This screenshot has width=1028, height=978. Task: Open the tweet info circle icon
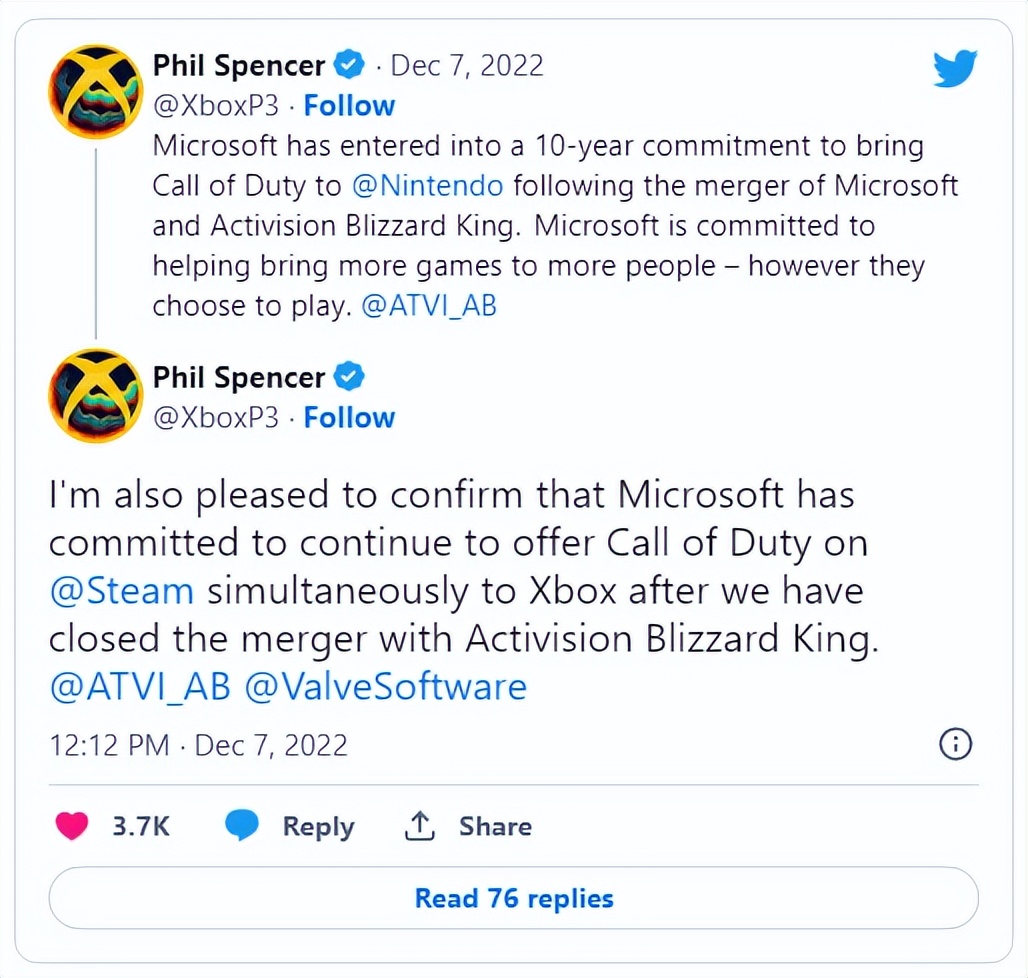956,744
